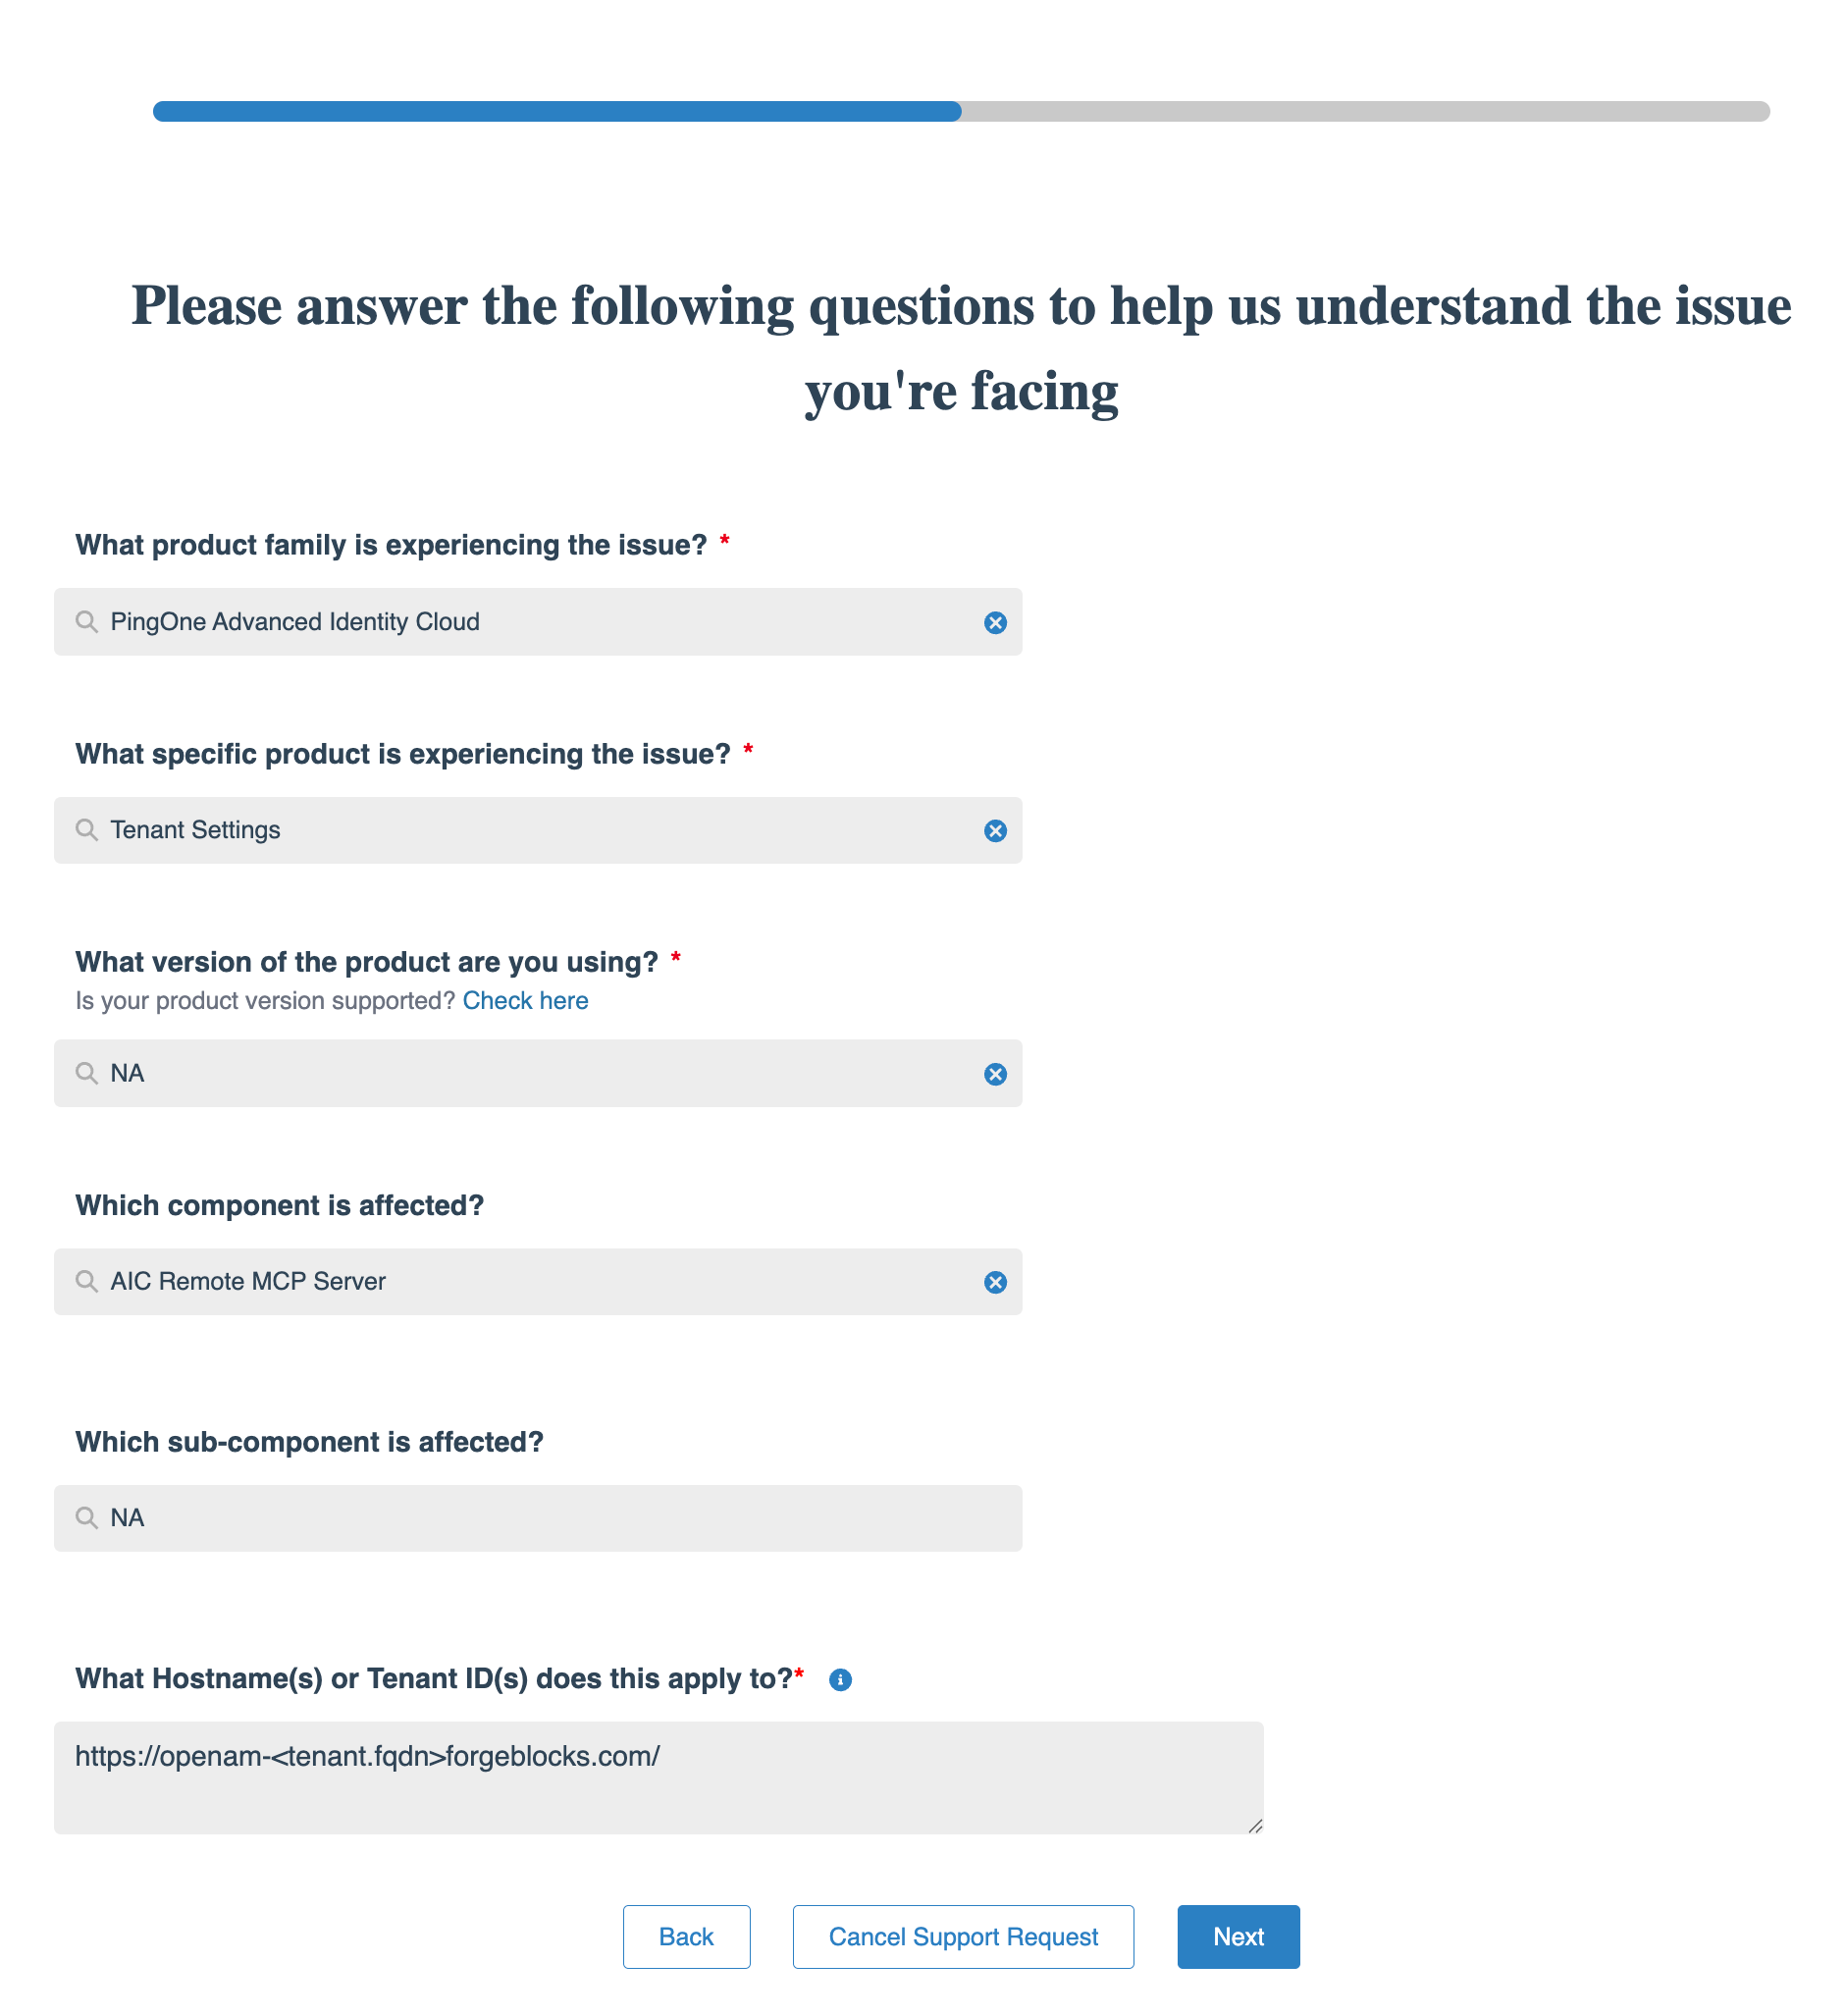The image size is (1845, 2016).
Task: Open the product version lookup field
Action: 538,1073
